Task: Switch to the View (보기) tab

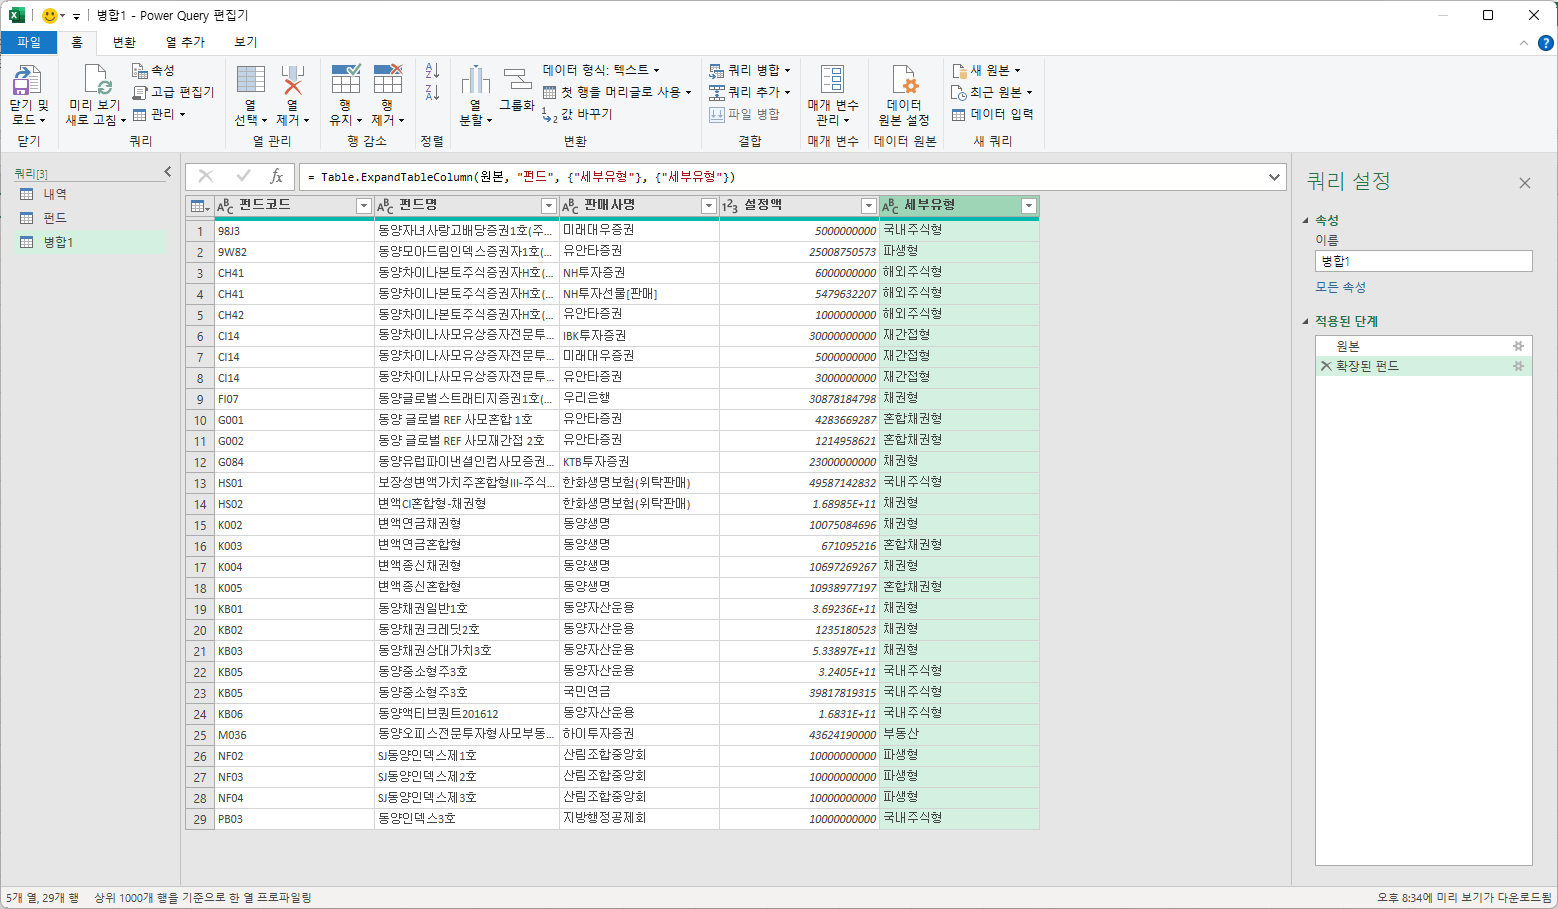Action: 246,42
